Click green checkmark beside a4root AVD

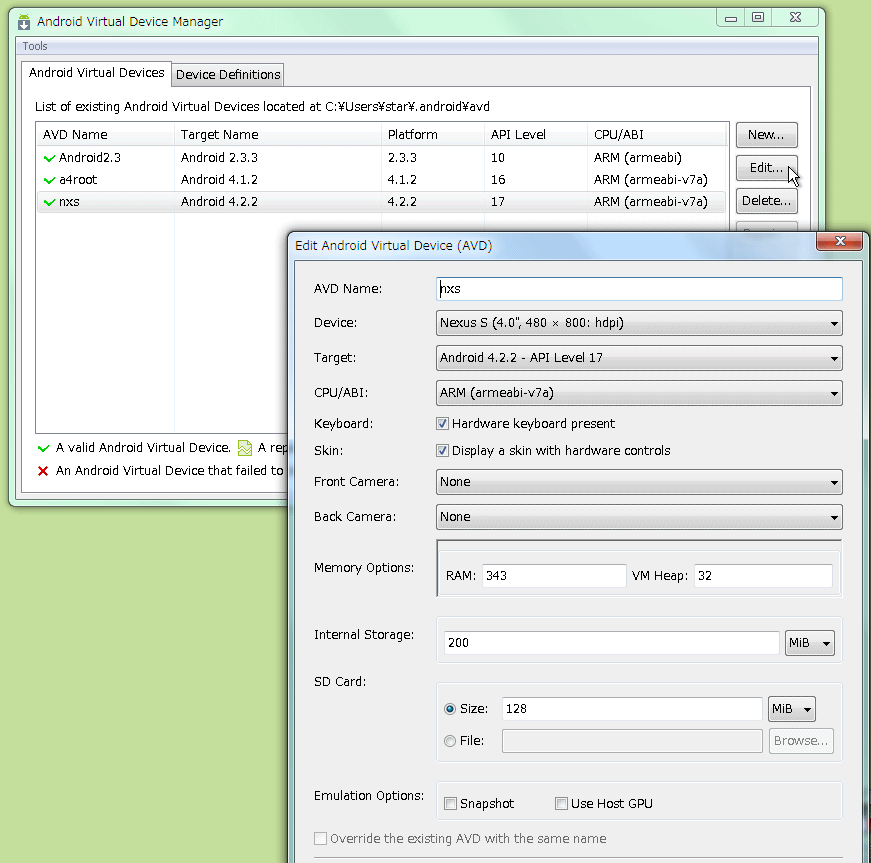(x=49, y=180)
